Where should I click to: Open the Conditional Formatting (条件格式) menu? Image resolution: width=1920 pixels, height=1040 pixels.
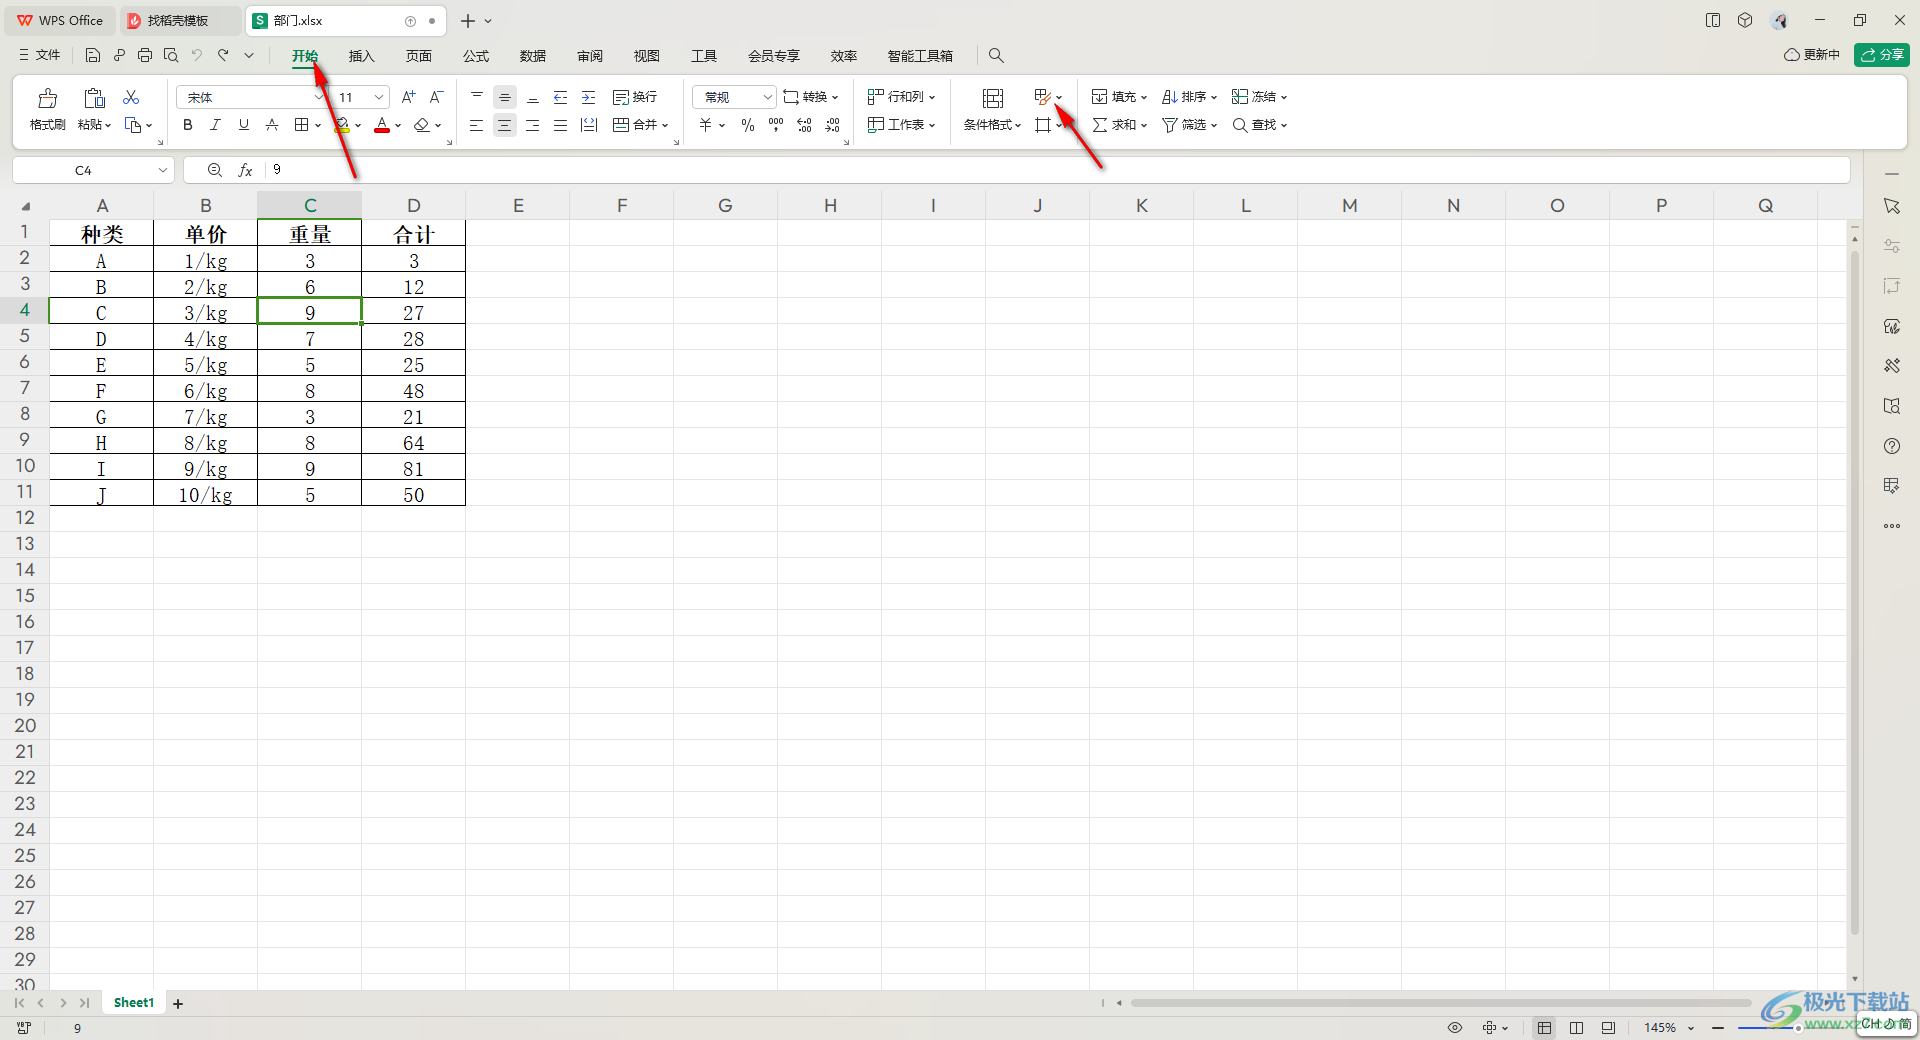(x=992, y=110)
